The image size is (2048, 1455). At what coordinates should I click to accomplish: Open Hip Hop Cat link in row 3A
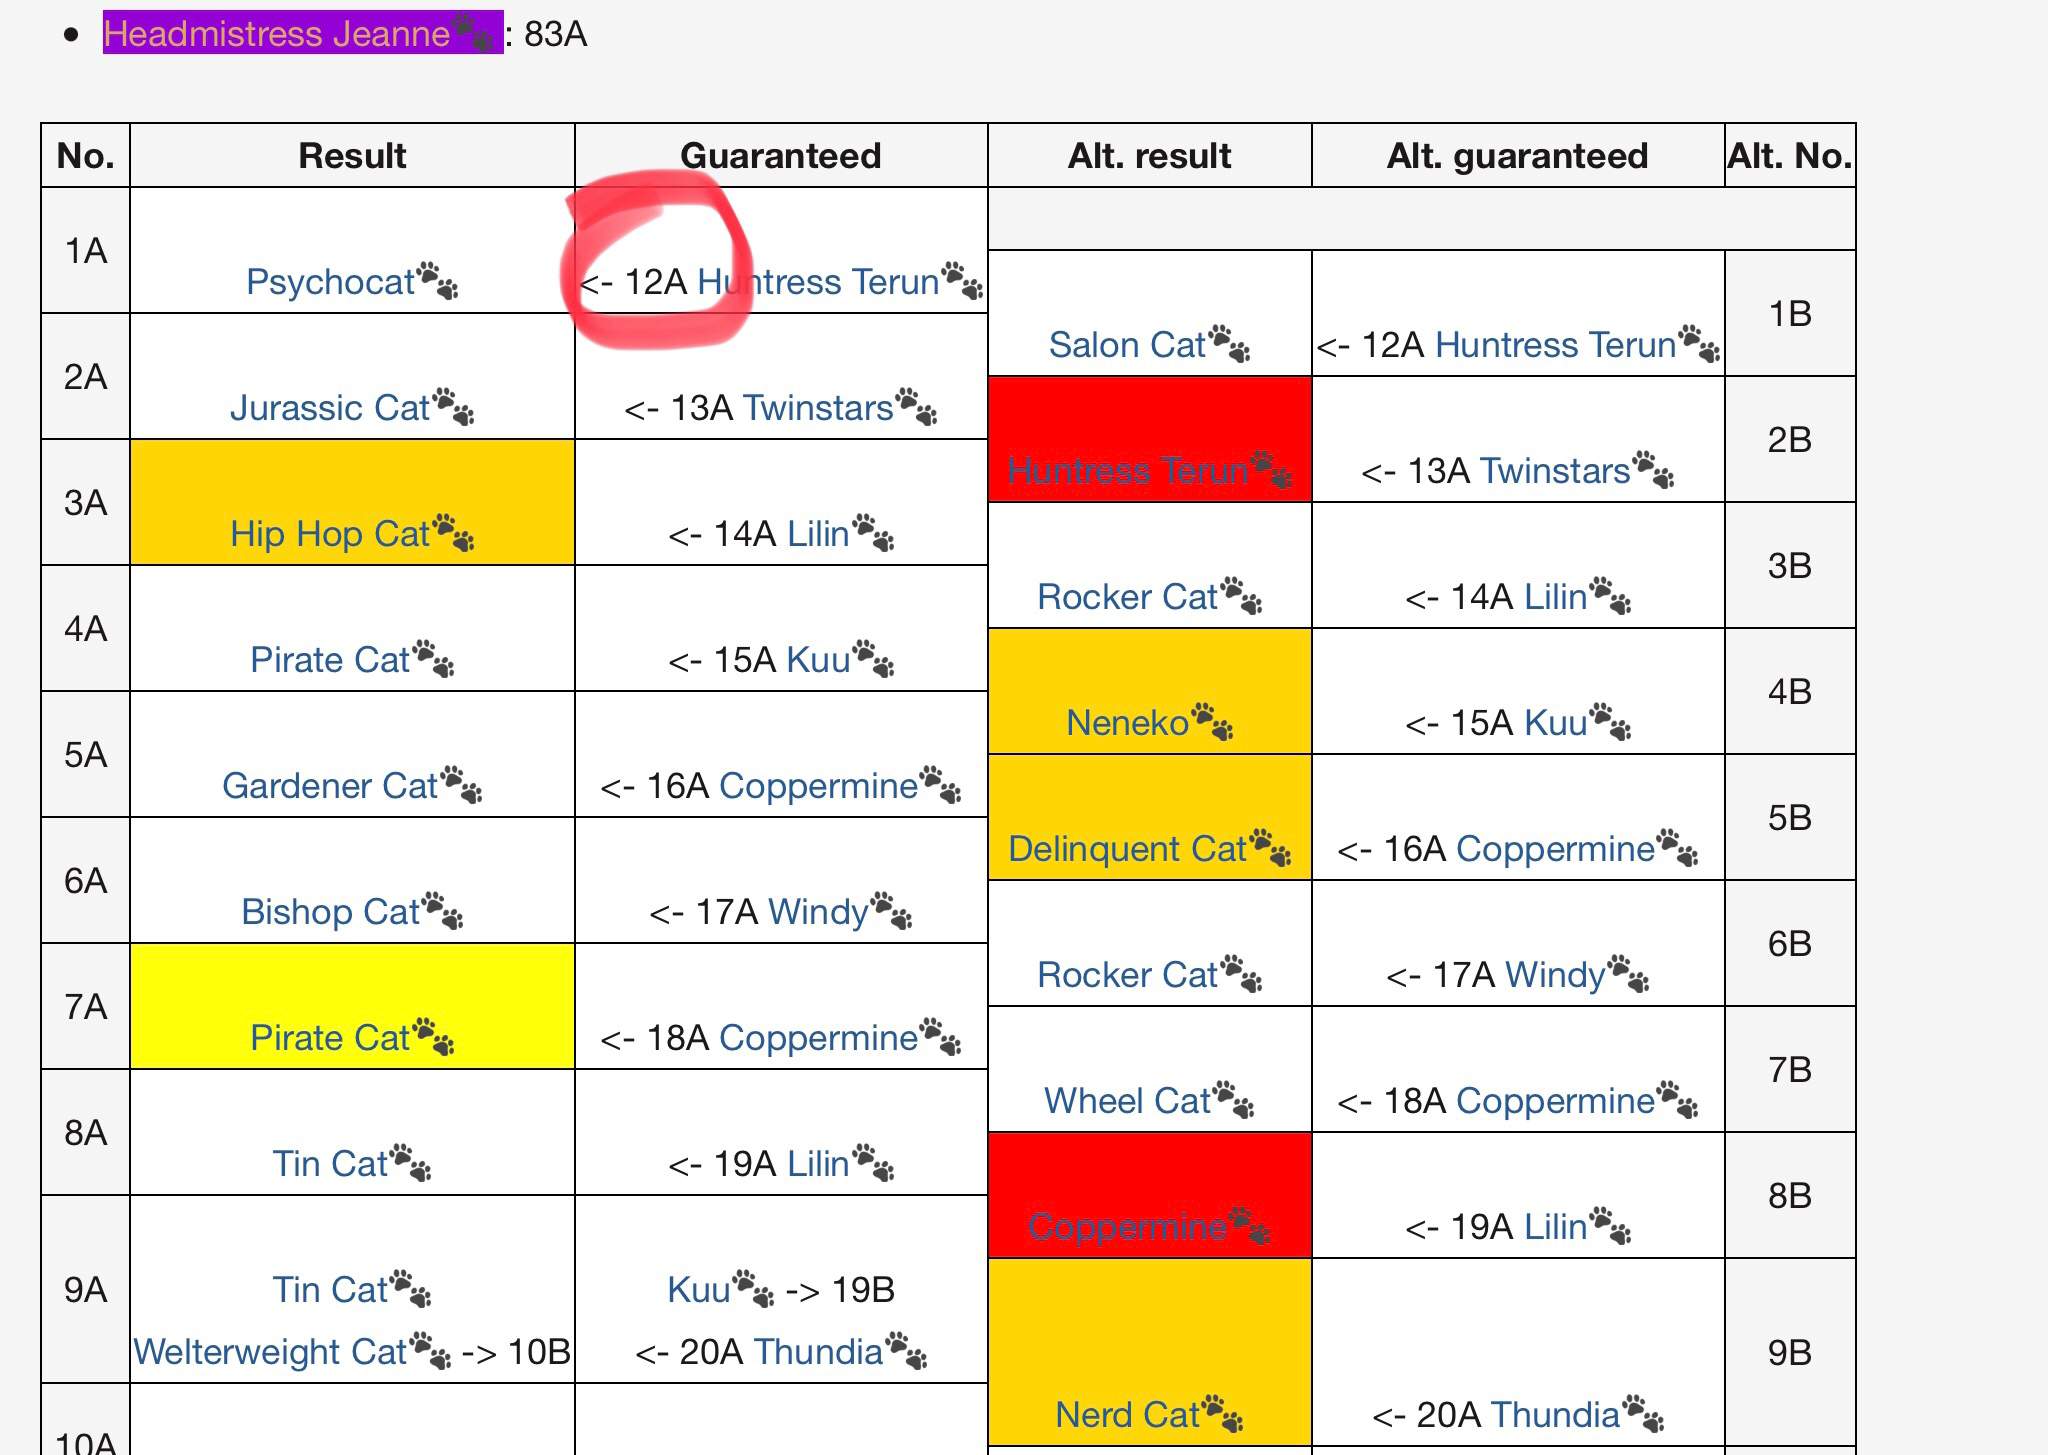330,534
